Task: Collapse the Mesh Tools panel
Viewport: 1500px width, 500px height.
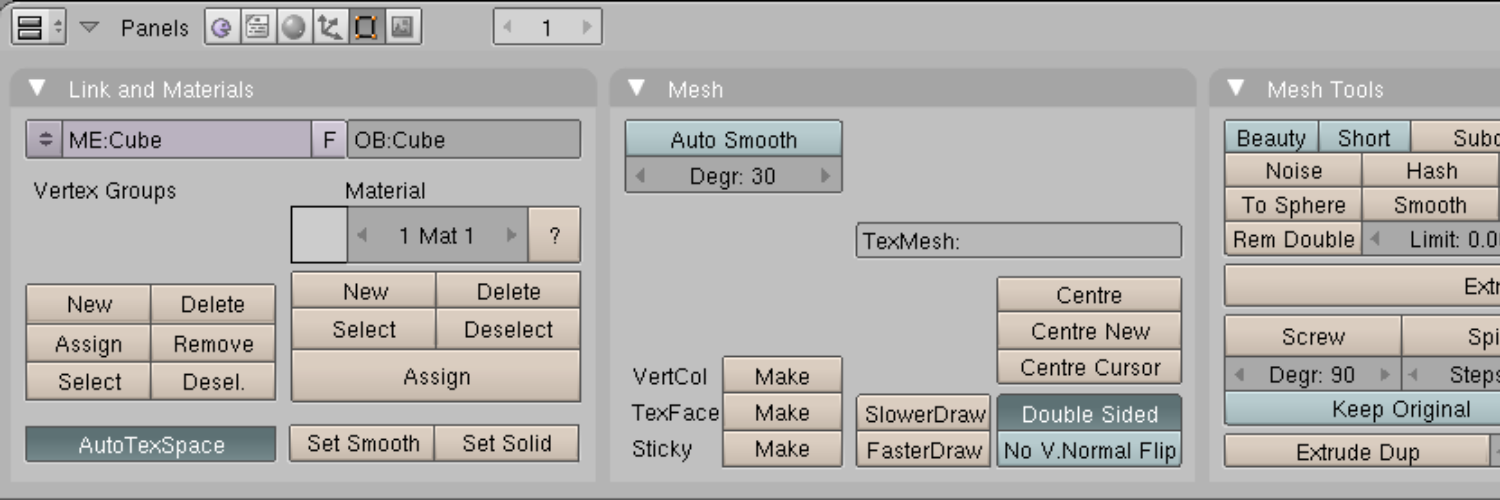Action: point(1236,89)
